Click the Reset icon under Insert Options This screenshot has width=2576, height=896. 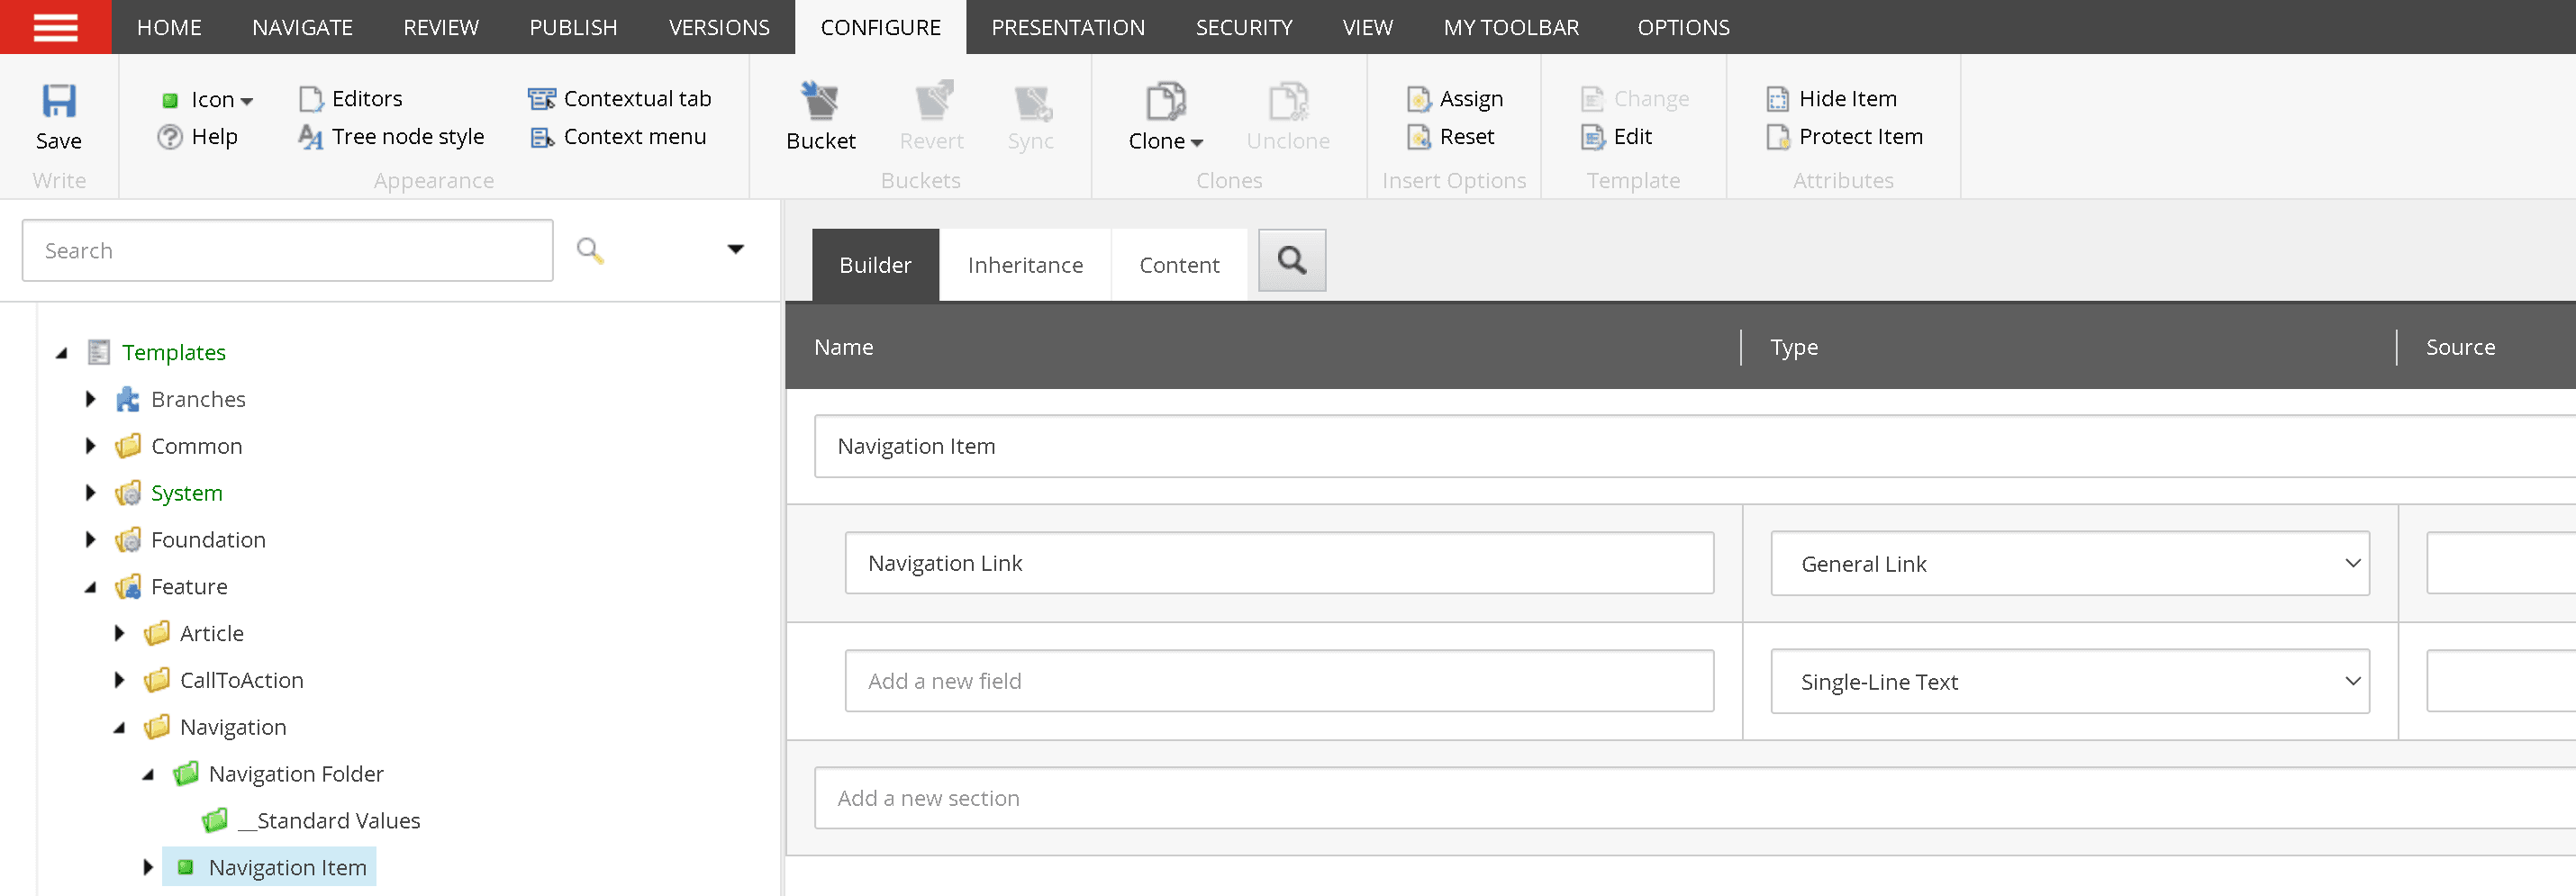[x=1419, y=137]
